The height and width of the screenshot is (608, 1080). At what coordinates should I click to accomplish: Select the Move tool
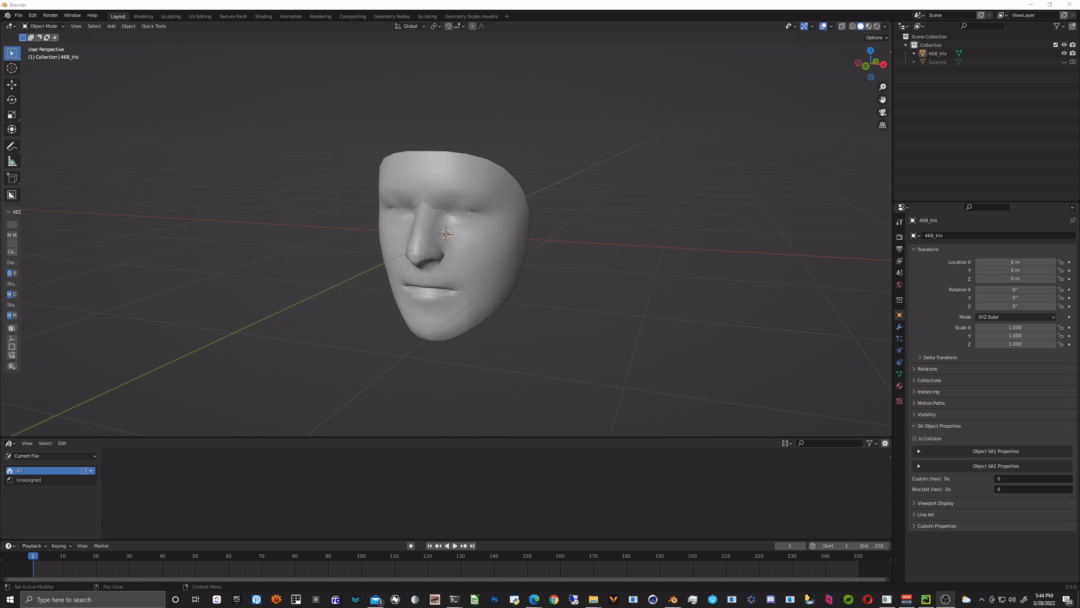click(12, 85)
